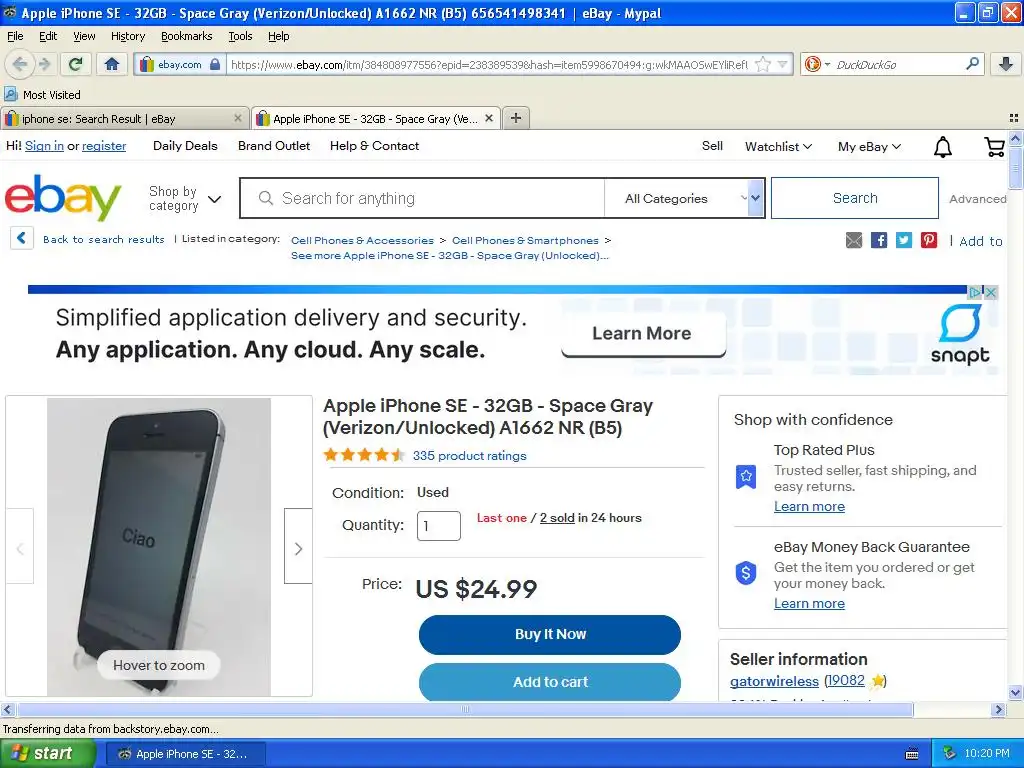Click the vertical scrollbar down arrow

pyautogui.click(x=1016, y=692)
